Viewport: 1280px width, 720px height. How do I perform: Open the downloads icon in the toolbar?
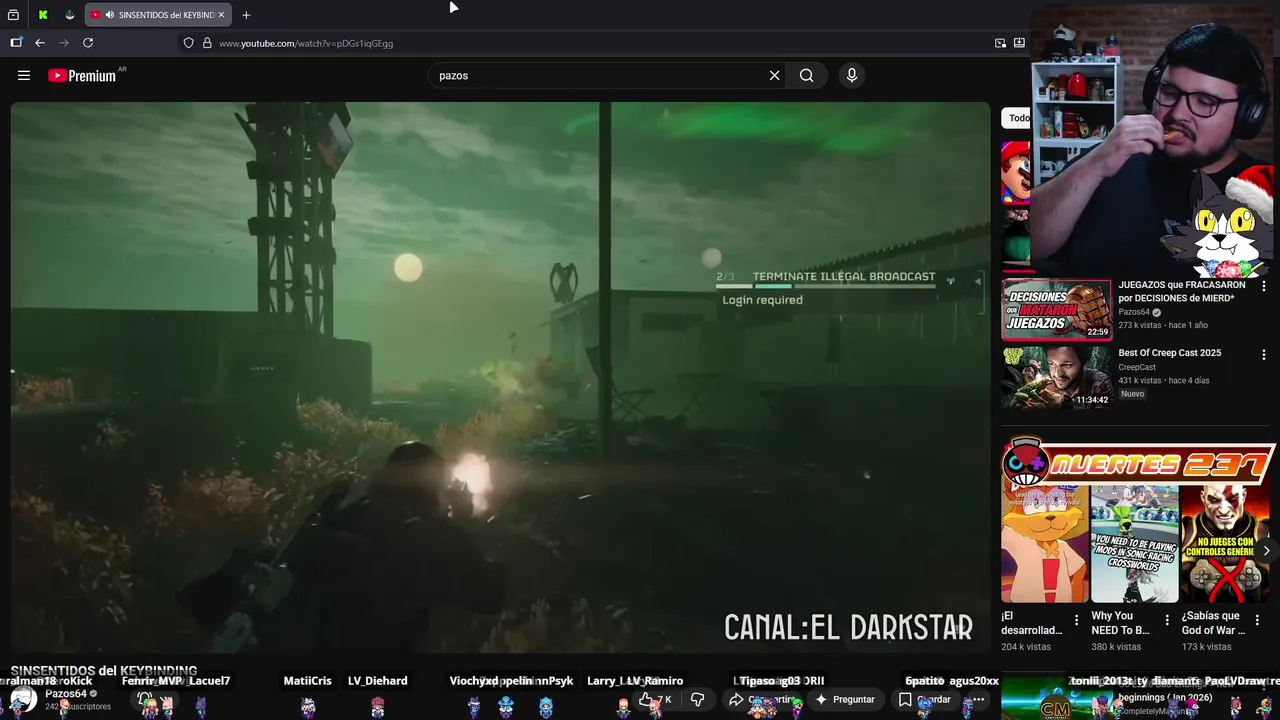1019,43
